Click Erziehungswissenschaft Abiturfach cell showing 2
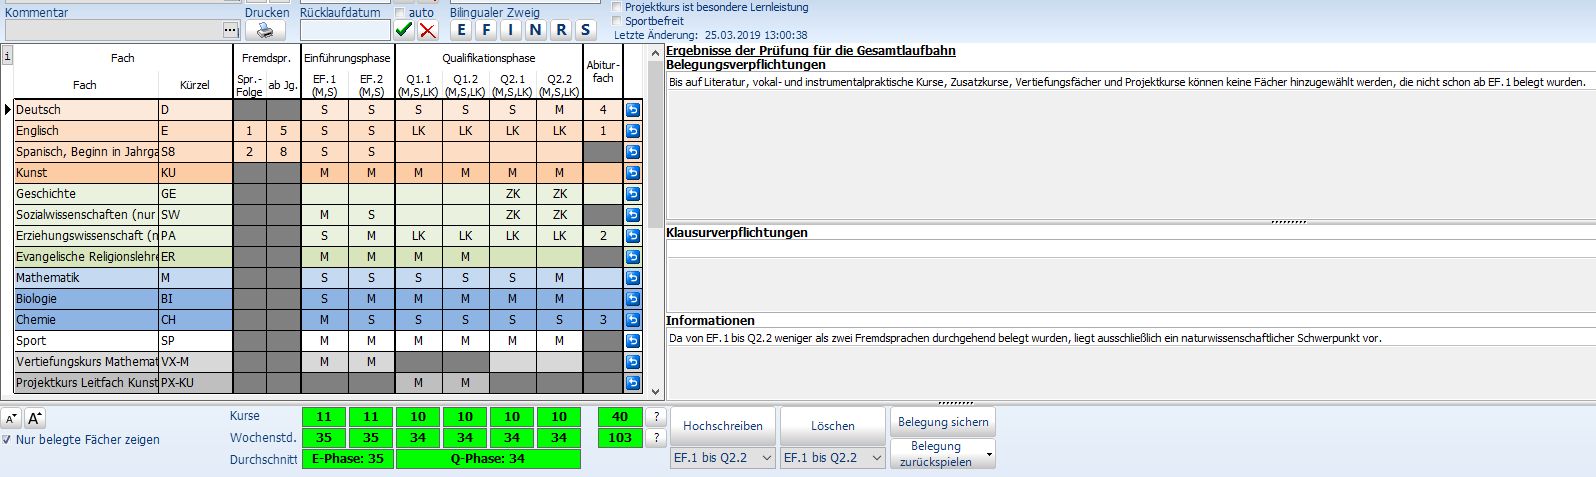Image resolution: width=1596 pixels, height=477 pixels. click(603, 236)
